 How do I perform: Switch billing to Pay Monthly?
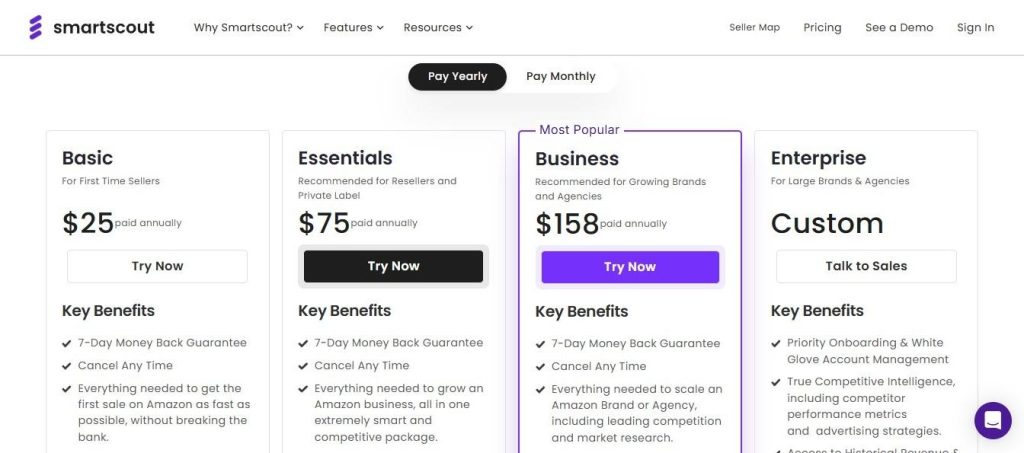[560, 77]
